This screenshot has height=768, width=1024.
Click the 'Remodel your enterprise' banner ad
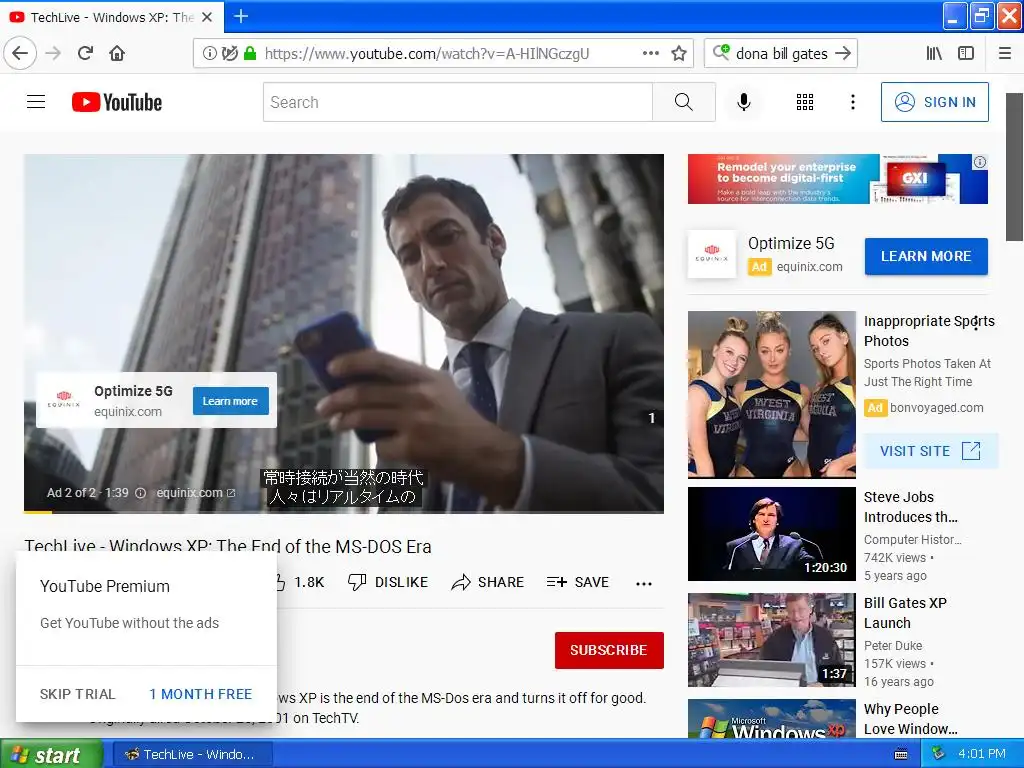pos(838,179)
